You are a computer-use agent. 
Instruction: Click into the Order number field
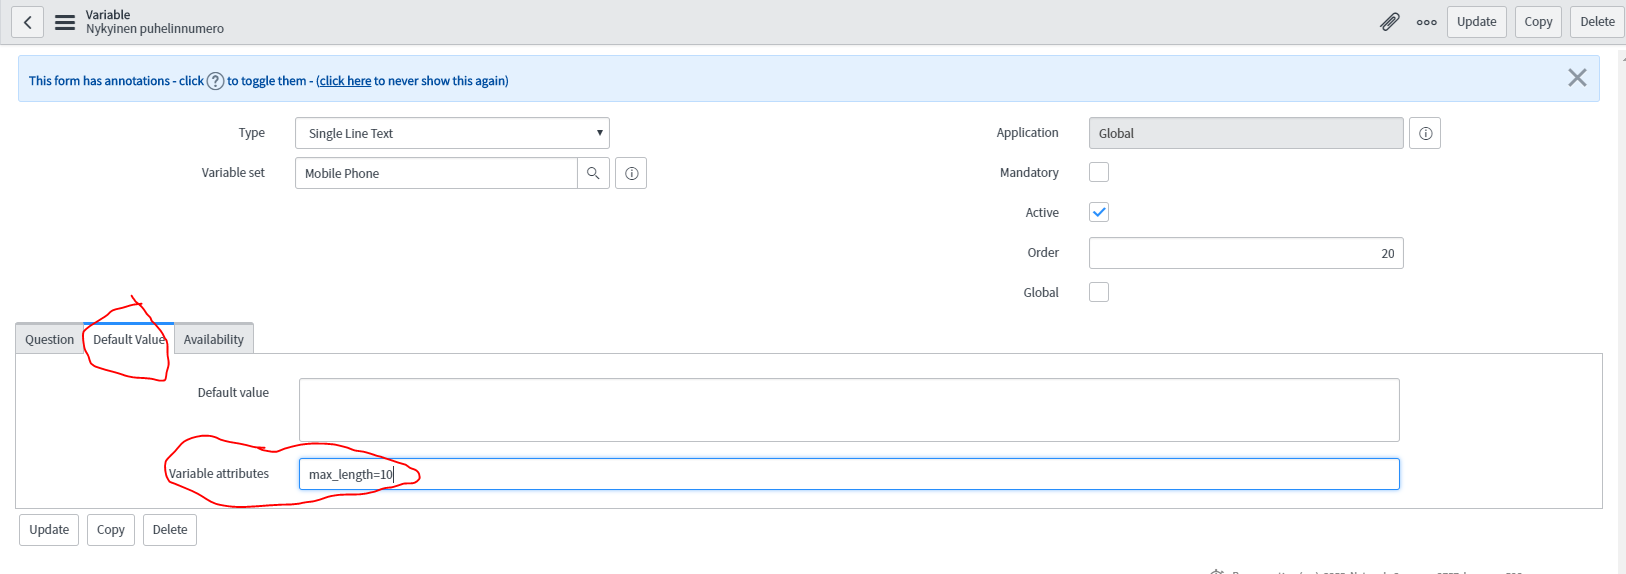tap(1245, 253)
